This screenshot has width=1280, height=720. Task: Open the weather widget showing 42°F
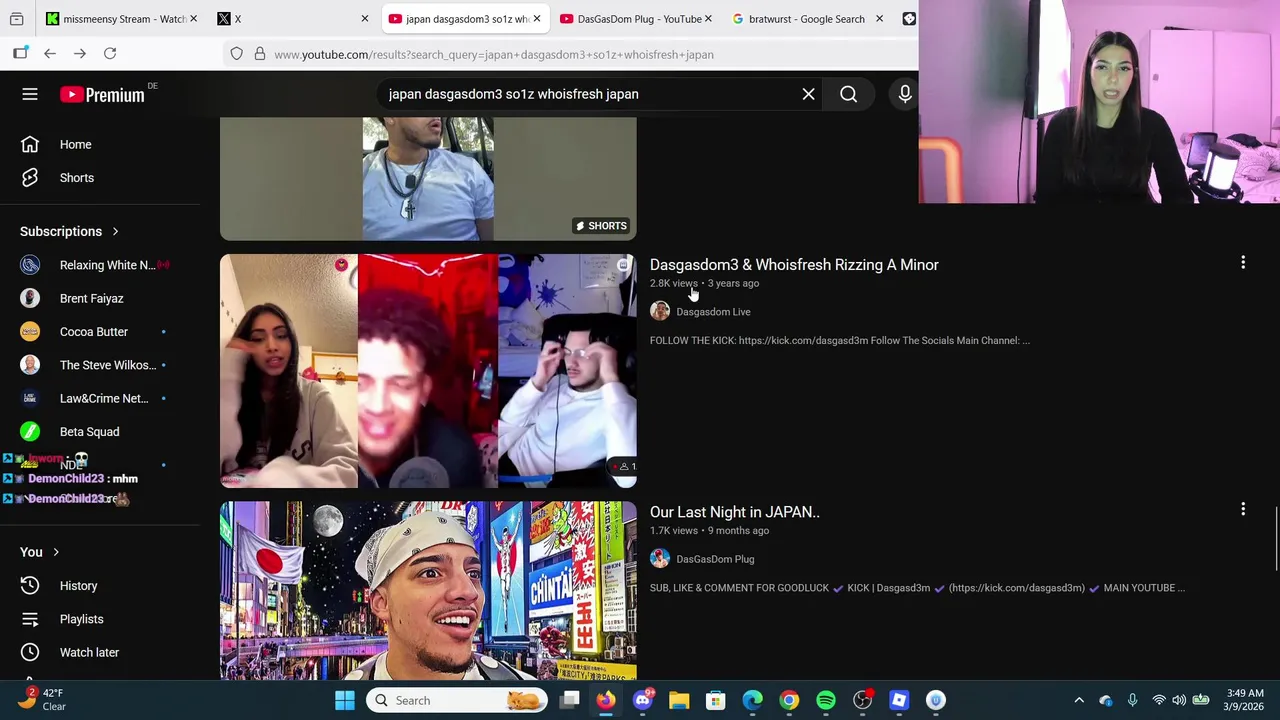click(x=42, y=700)
